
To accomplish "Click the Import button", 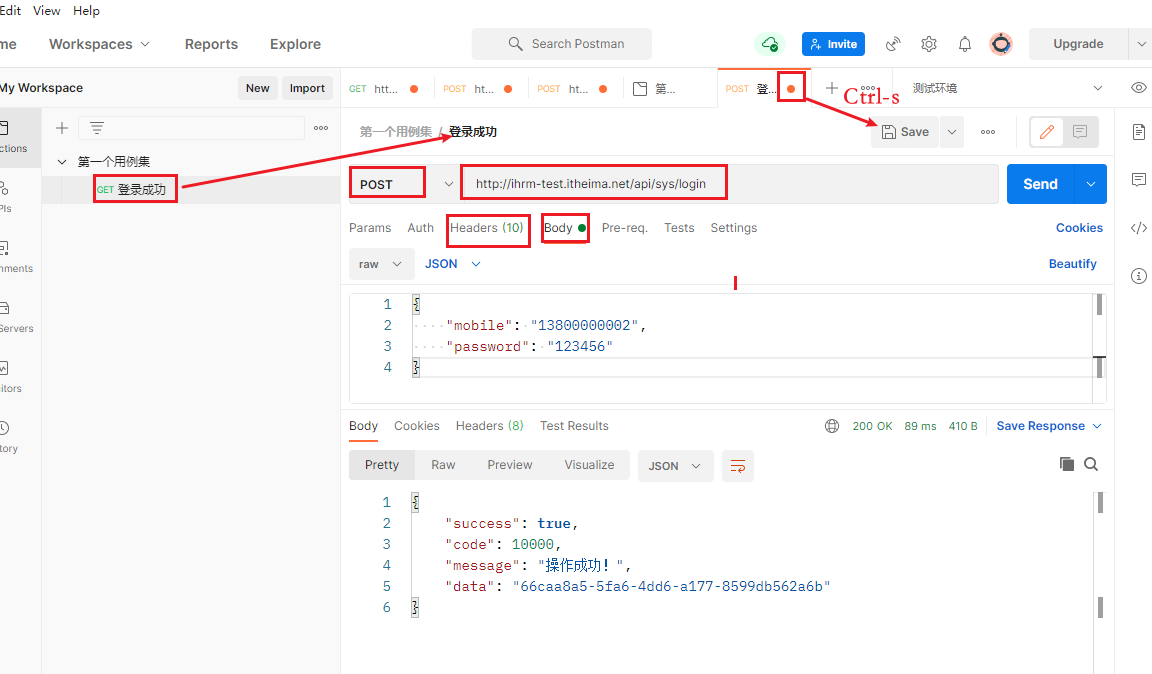I will tap(307, 88).
